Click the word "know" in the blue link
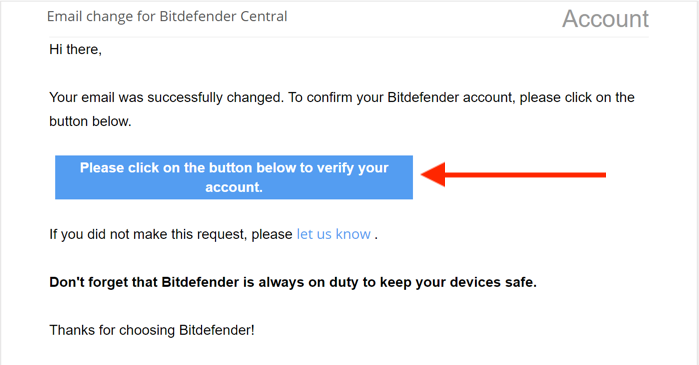The height and width of the screenshot is (365, 699). point(353,234)
